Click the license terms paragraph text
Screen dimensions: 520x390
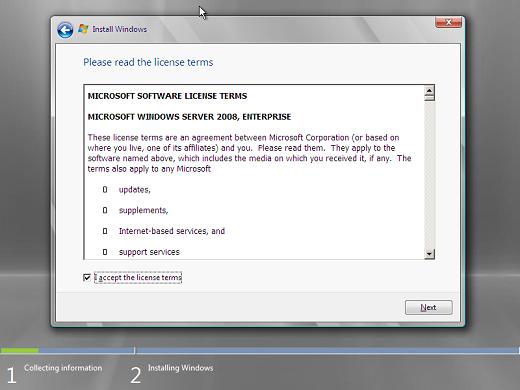[249, 153]
